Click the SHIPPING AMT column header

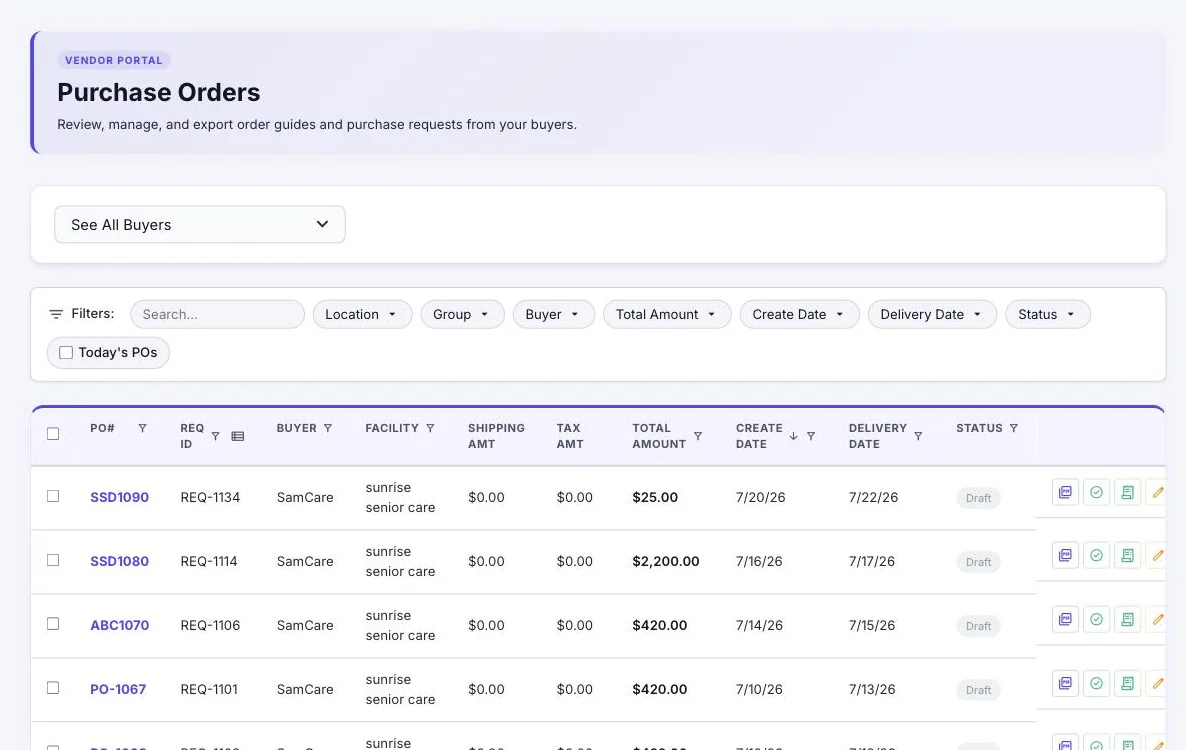[x=496, y=435]
